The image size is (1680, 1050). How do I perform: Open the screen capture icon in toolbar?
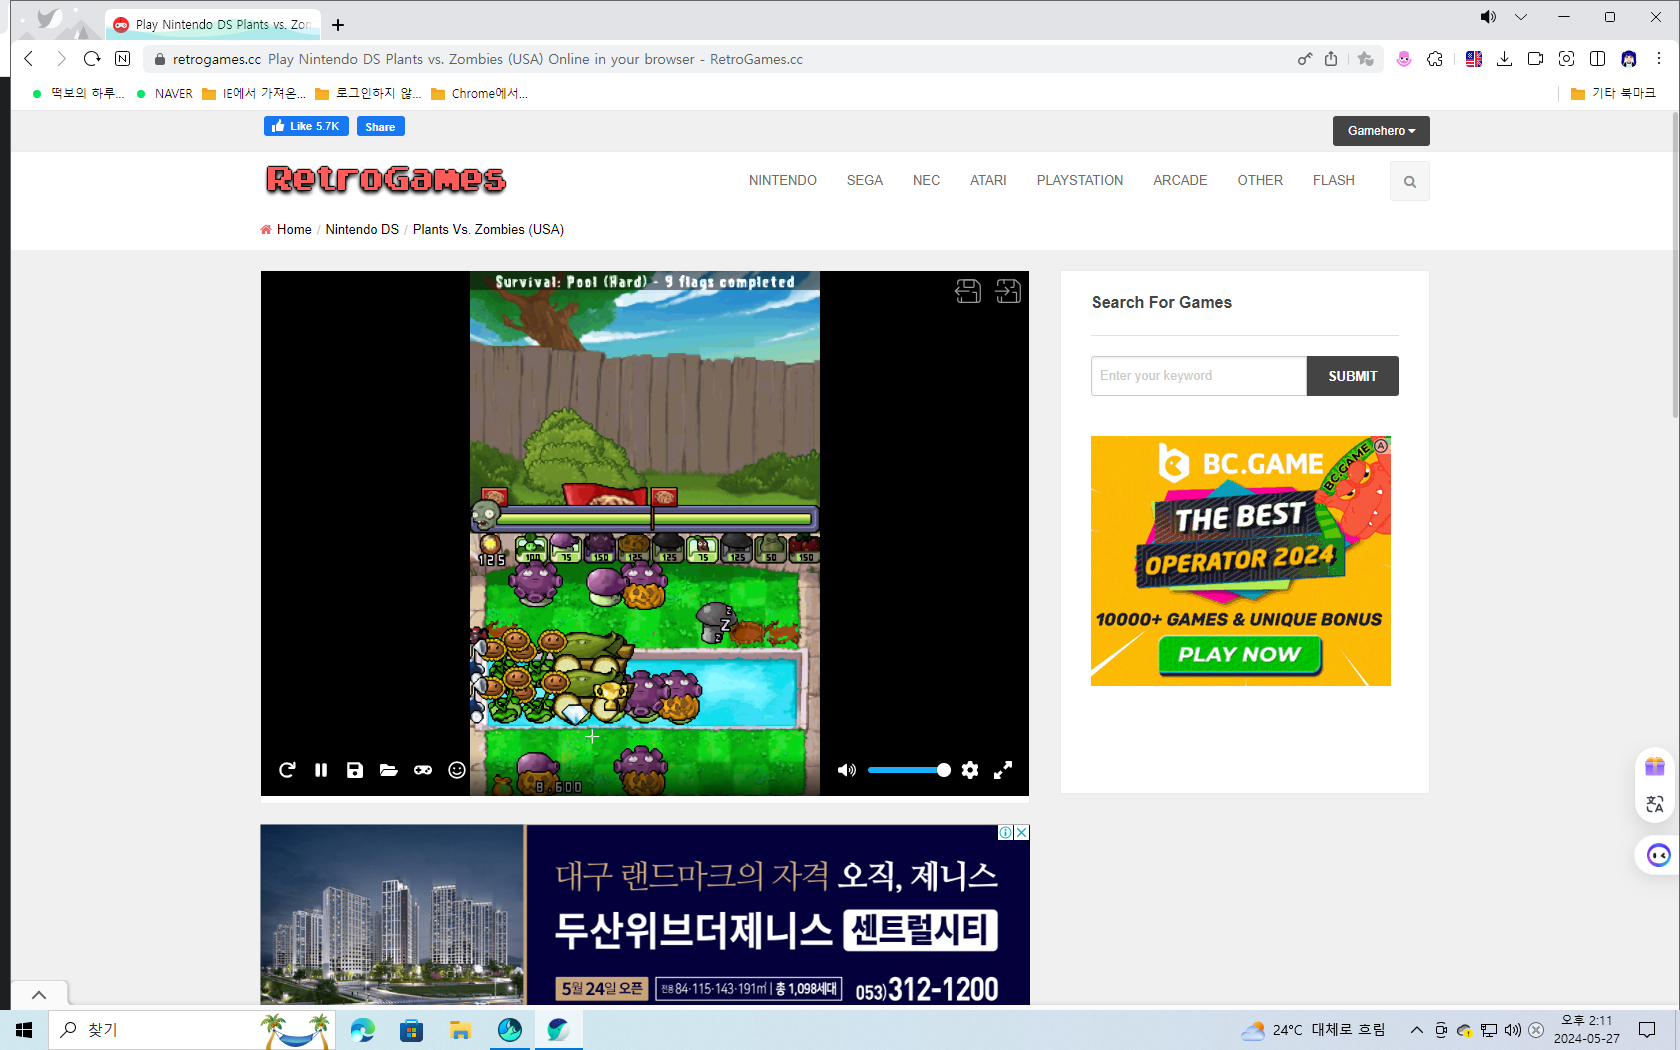click(1566, 59)
